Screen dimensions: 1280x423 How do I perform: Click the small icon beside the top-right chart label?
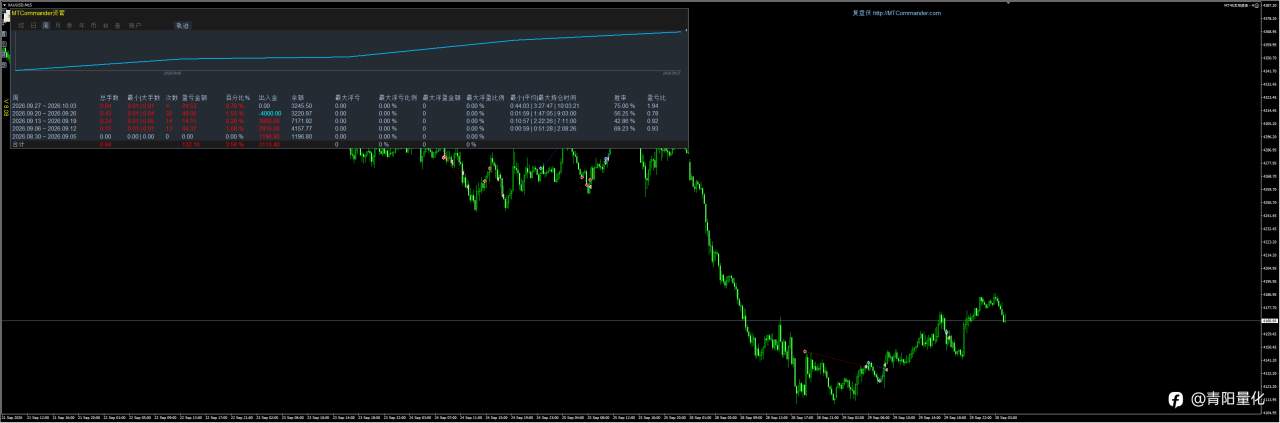pyautogui.click(x=1257, y=5)
